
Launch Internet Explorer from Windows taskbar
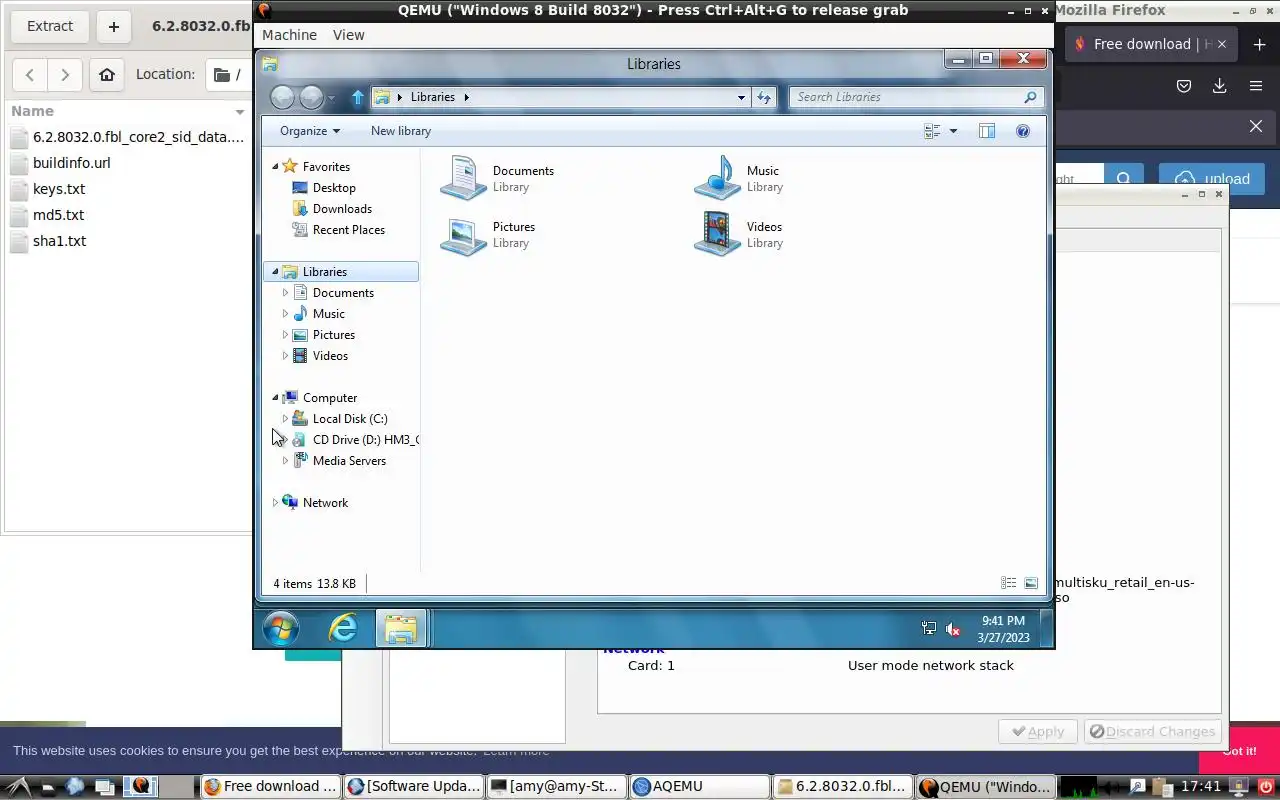pyautogui.click(x=343, y=628)
